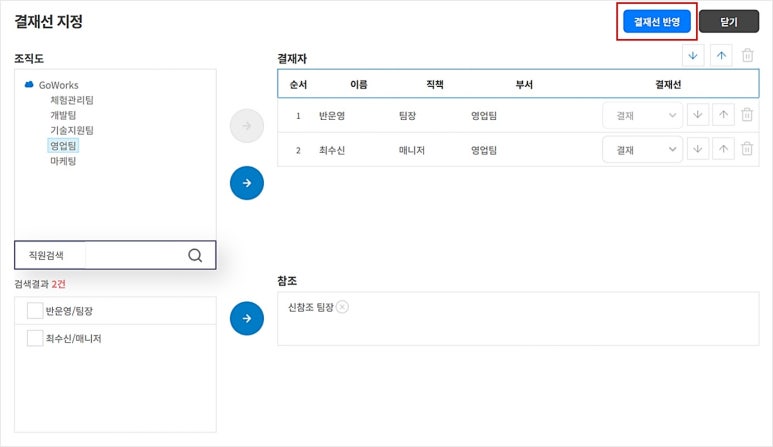Move 최수신 up using its row arrow

pyautogui.click(x=721, y=150)
